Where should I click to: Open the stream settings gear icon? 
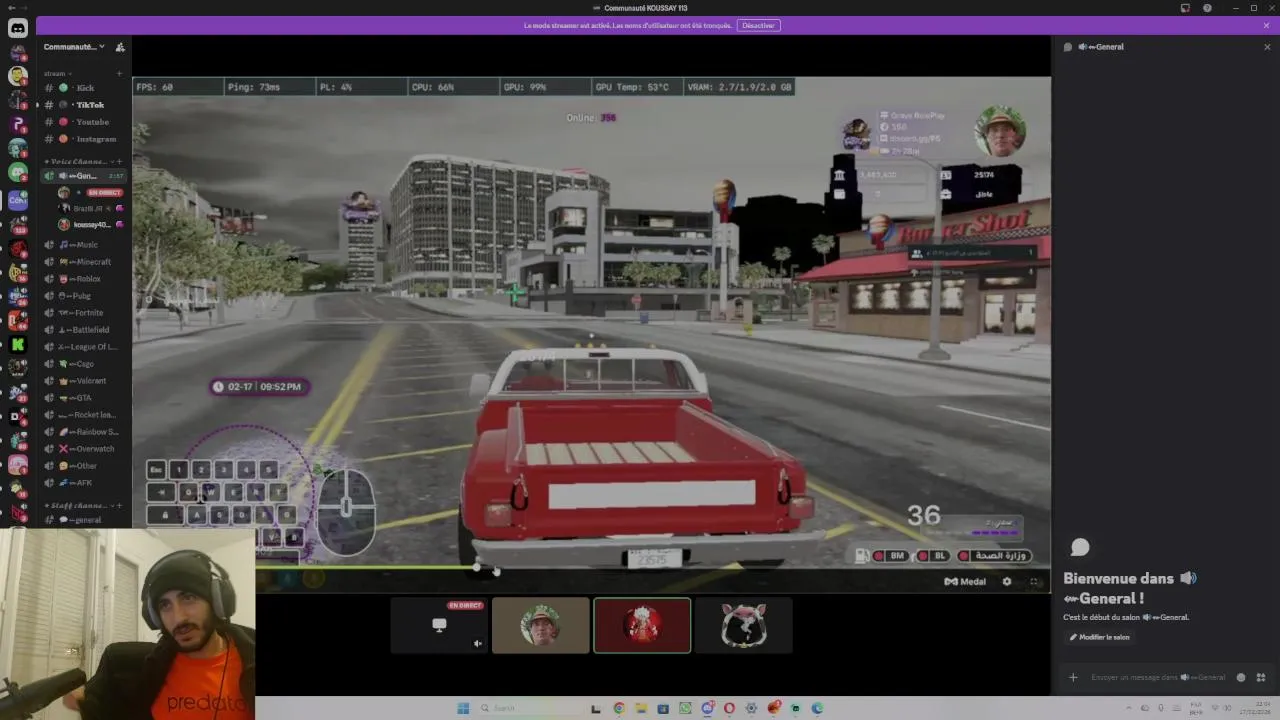point(1007,581)
